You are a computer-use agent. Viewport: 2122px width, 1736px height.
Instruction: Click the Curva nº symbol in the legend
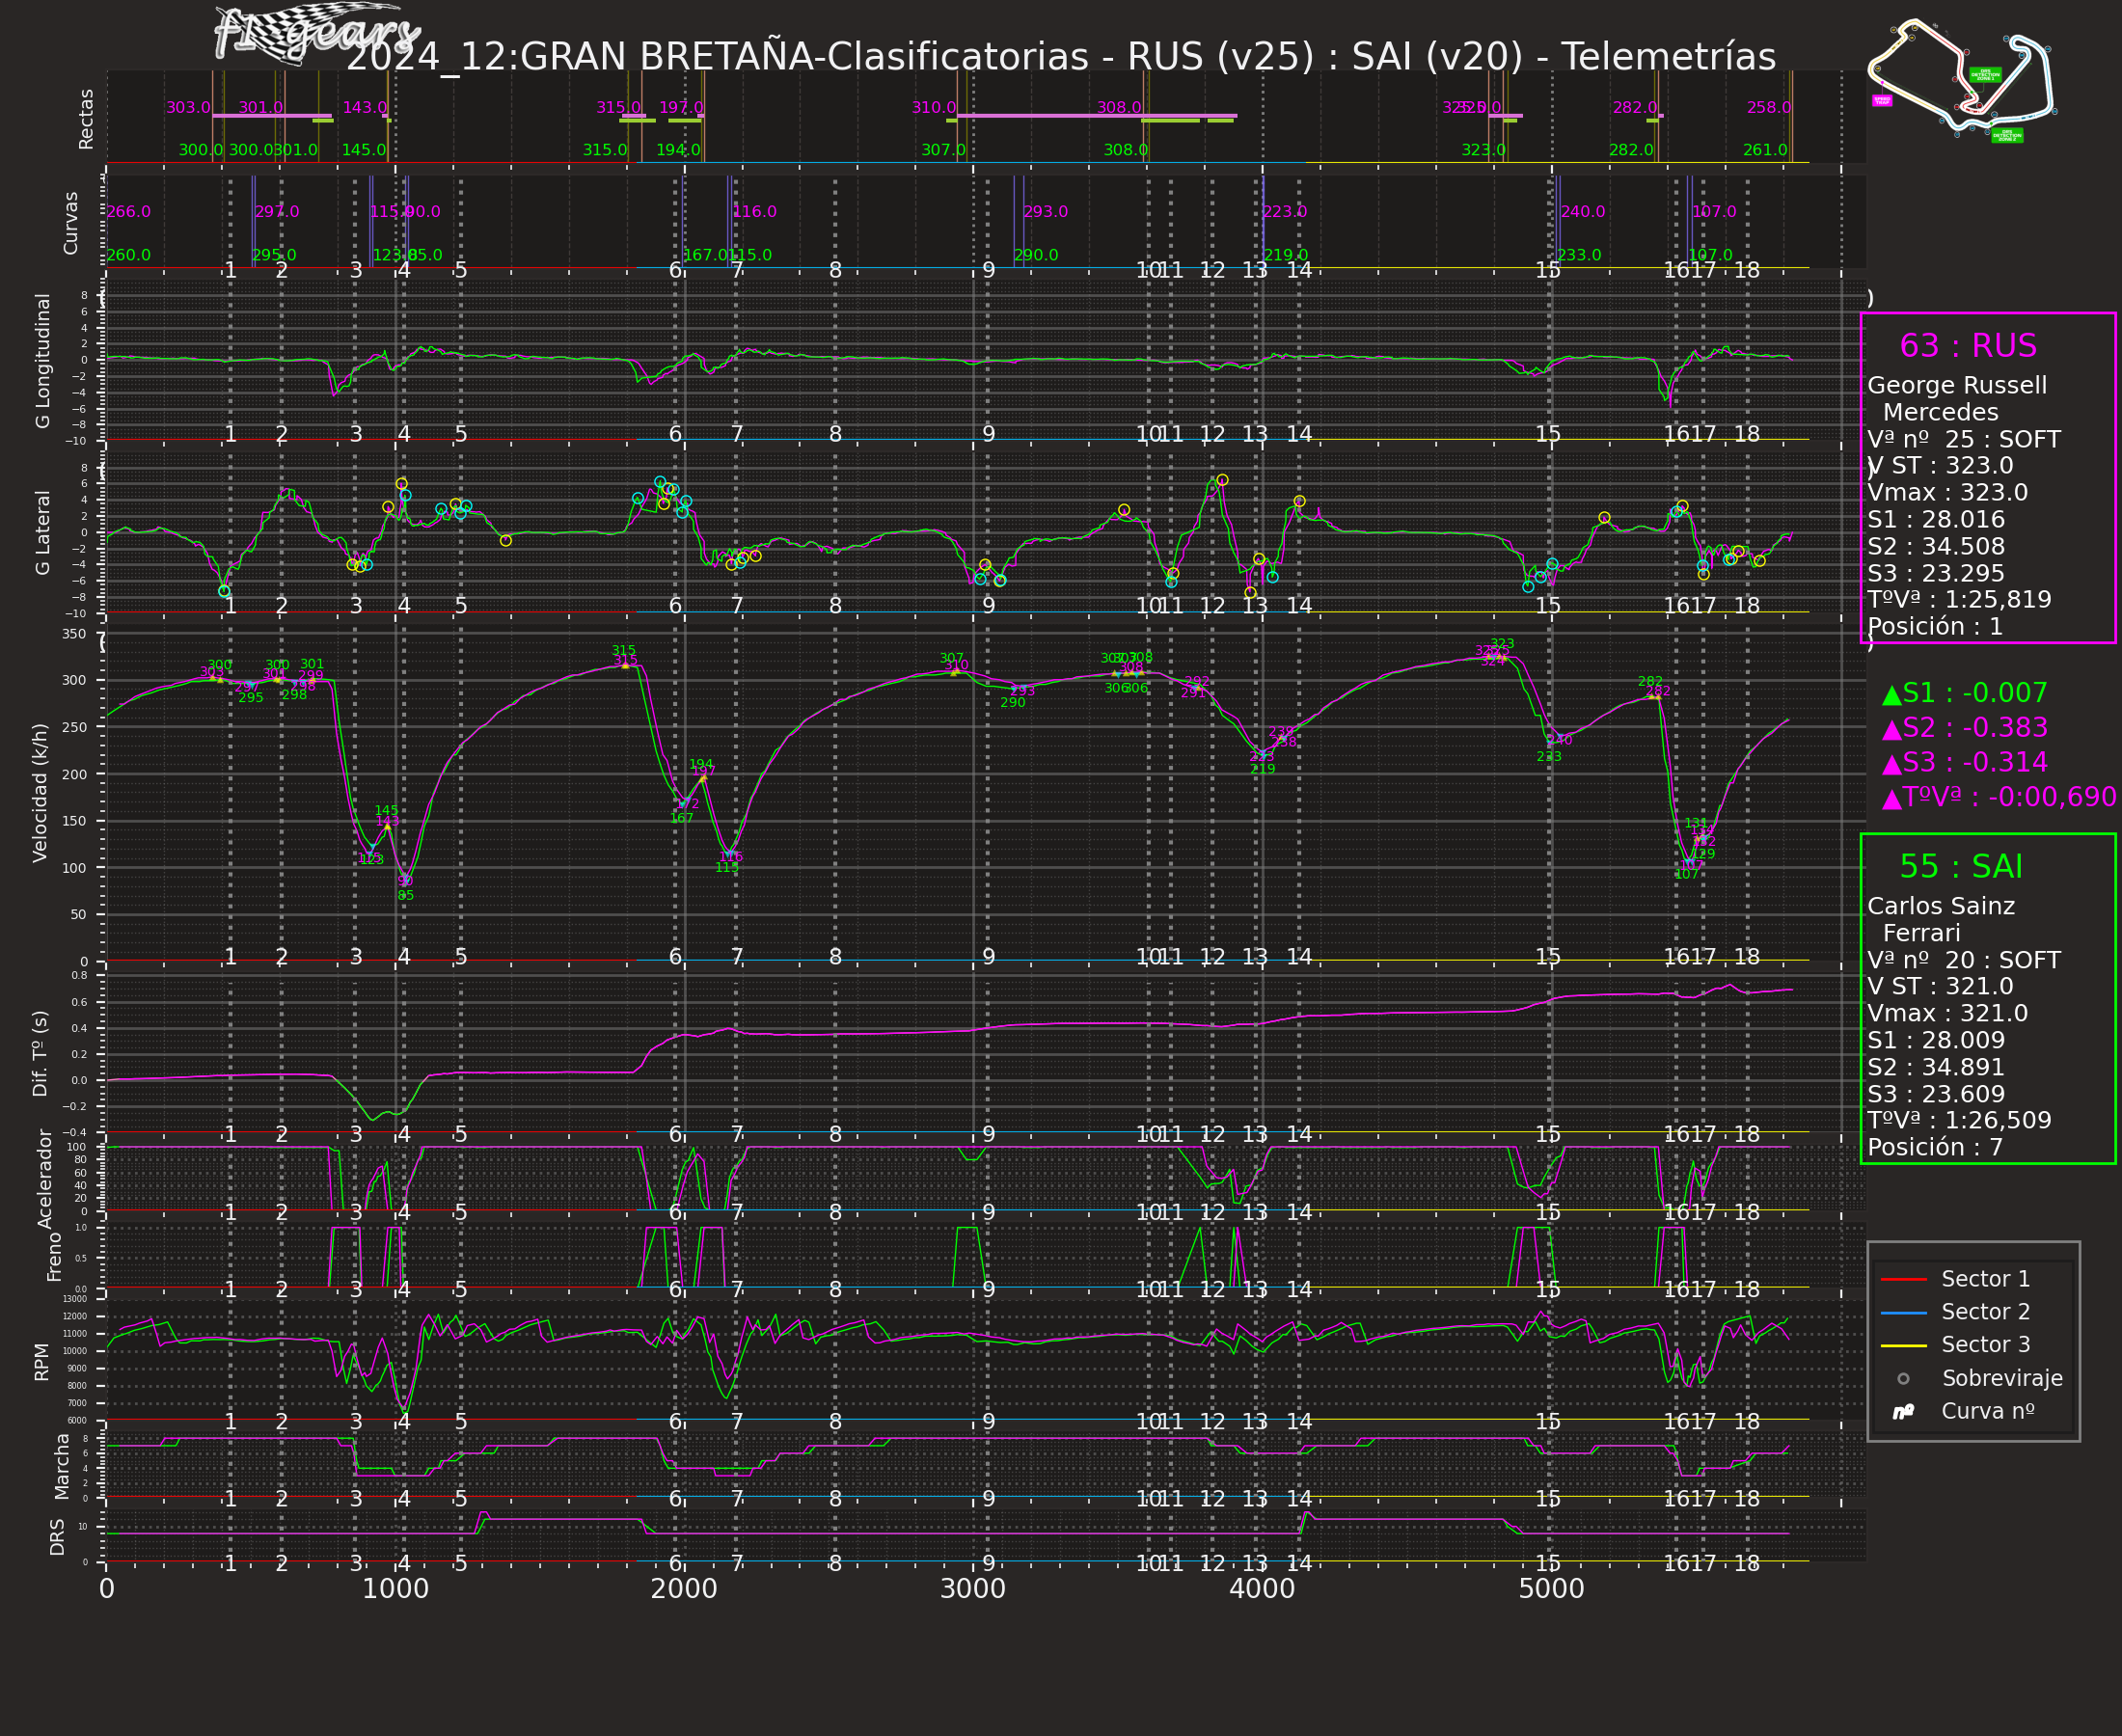(x=1903, y=1412)
